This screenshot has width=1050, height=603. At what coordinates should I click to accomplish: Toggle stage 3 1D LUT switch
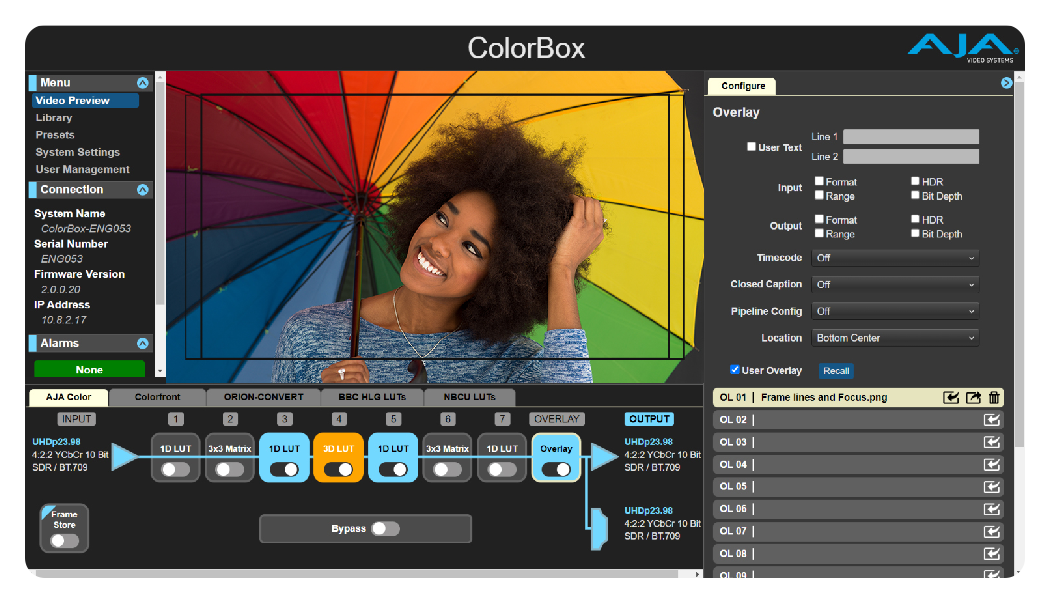point(284,470)
